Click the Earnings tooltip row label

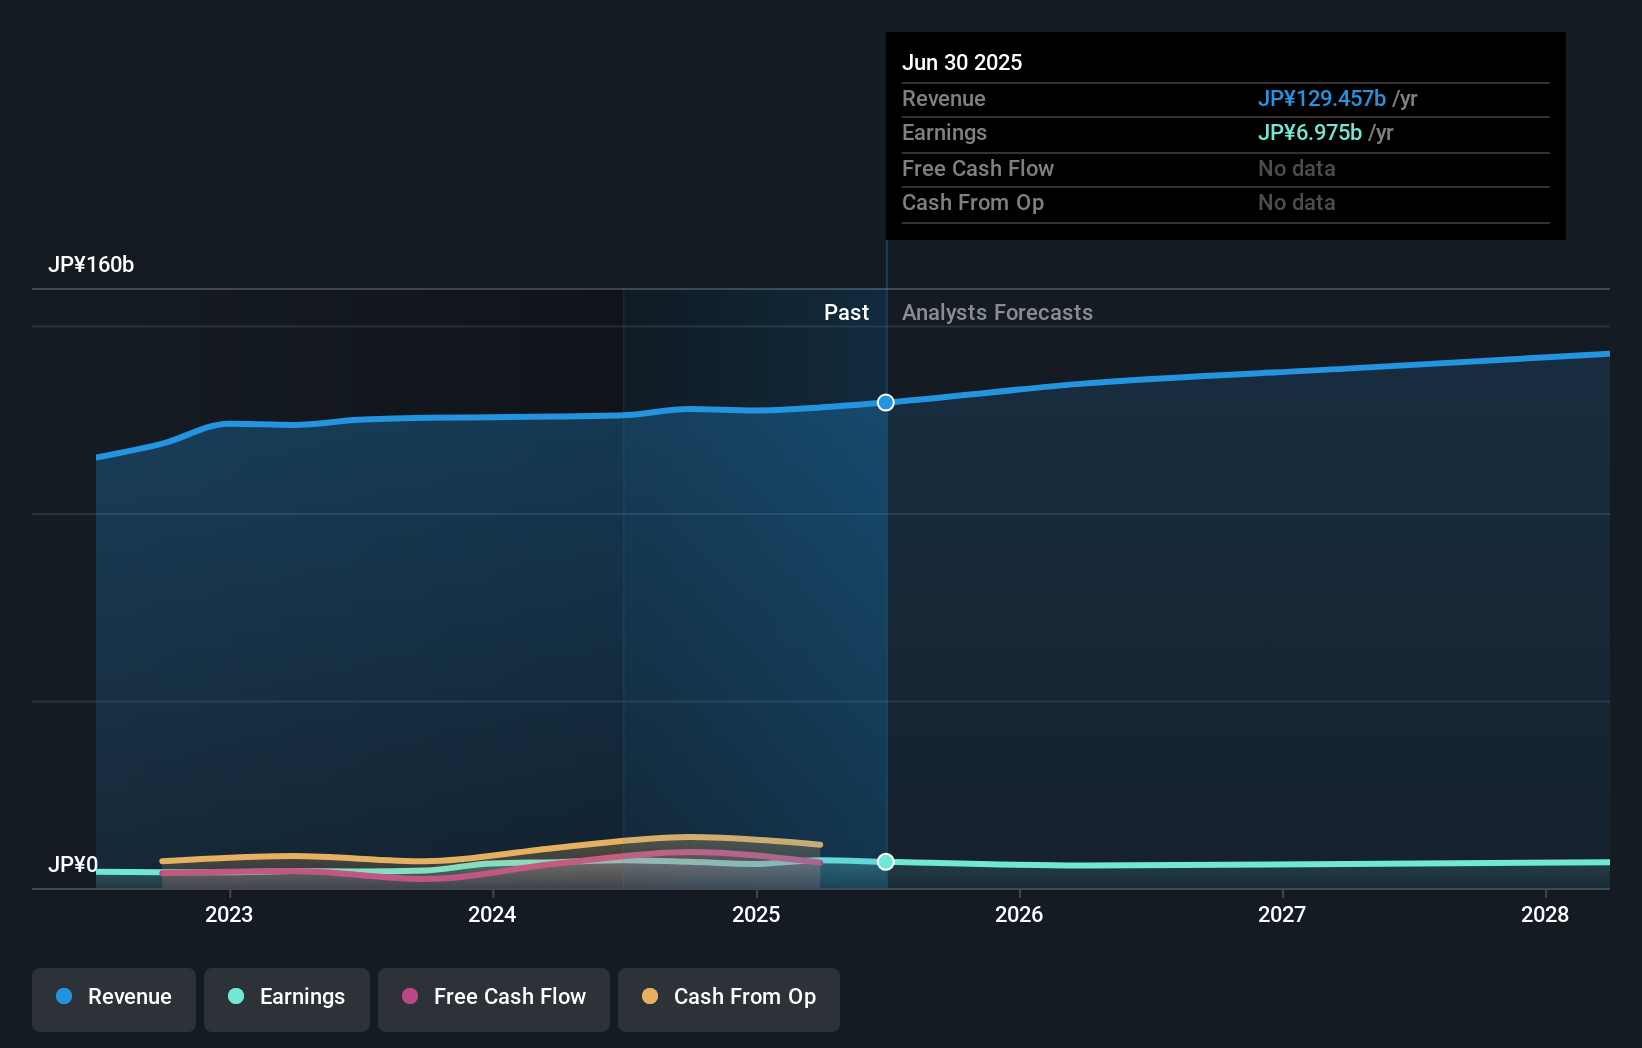click(944, 133)
